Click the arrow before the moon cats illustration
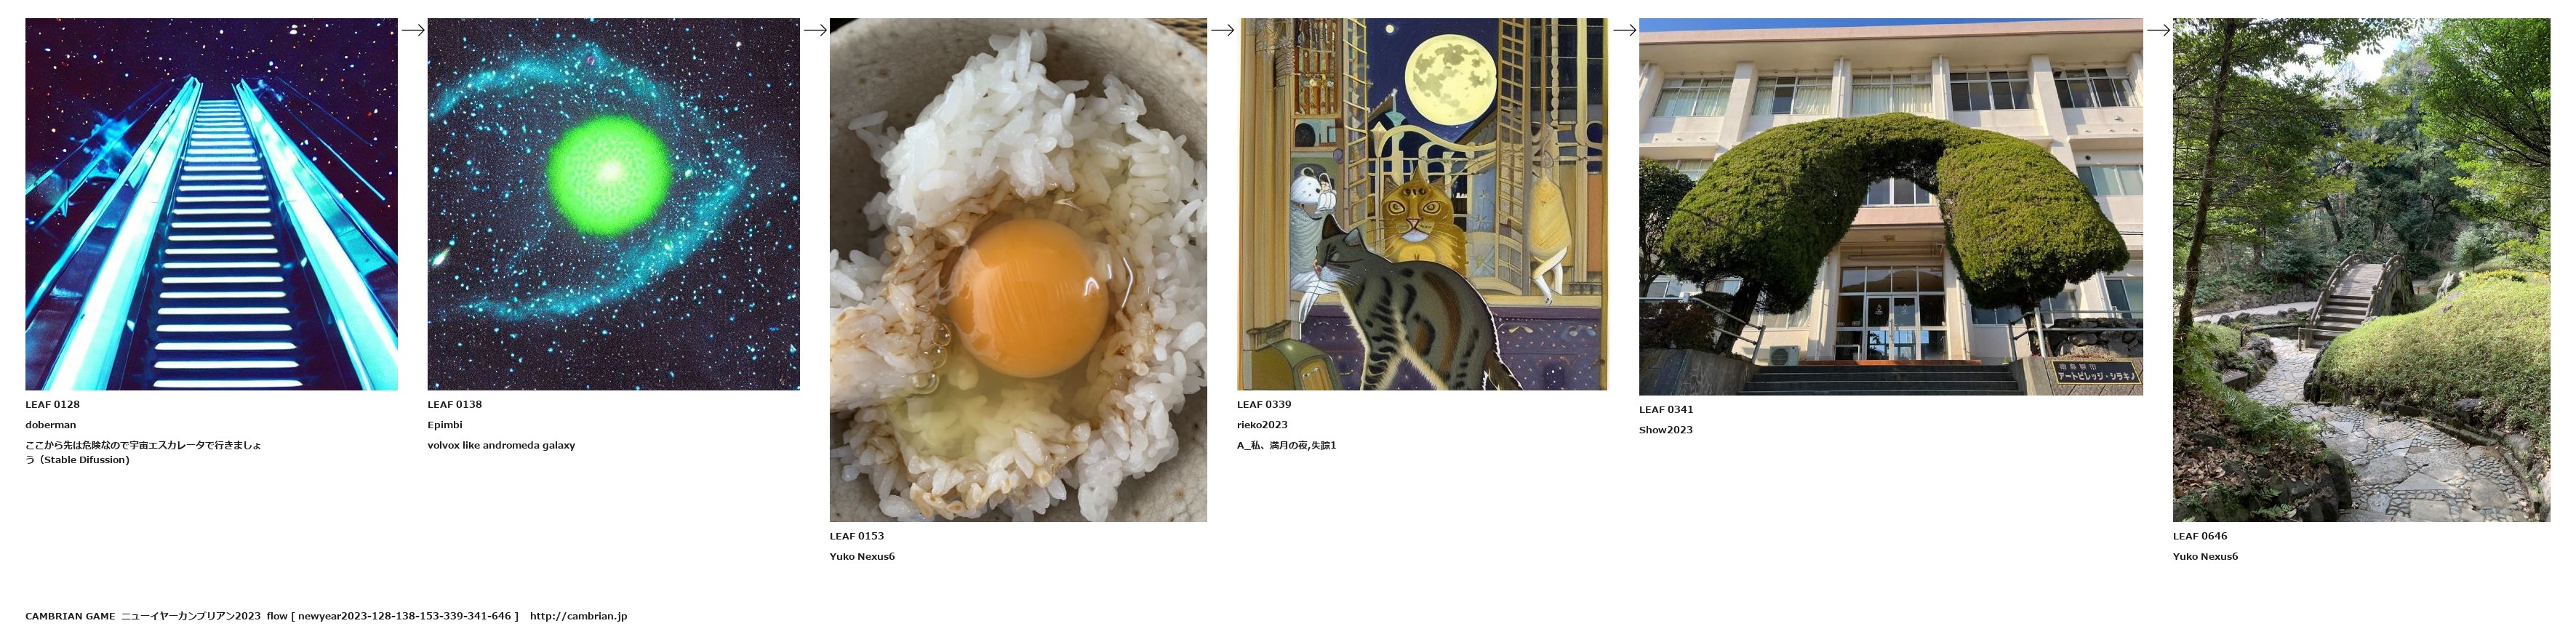This screenshot has height=634, width=2576. point(1222,30)
